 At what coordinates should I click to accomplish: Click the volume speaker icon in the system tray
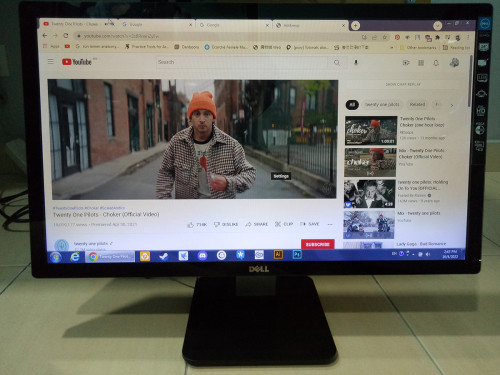pyautogui.click(x=428, y=254)
